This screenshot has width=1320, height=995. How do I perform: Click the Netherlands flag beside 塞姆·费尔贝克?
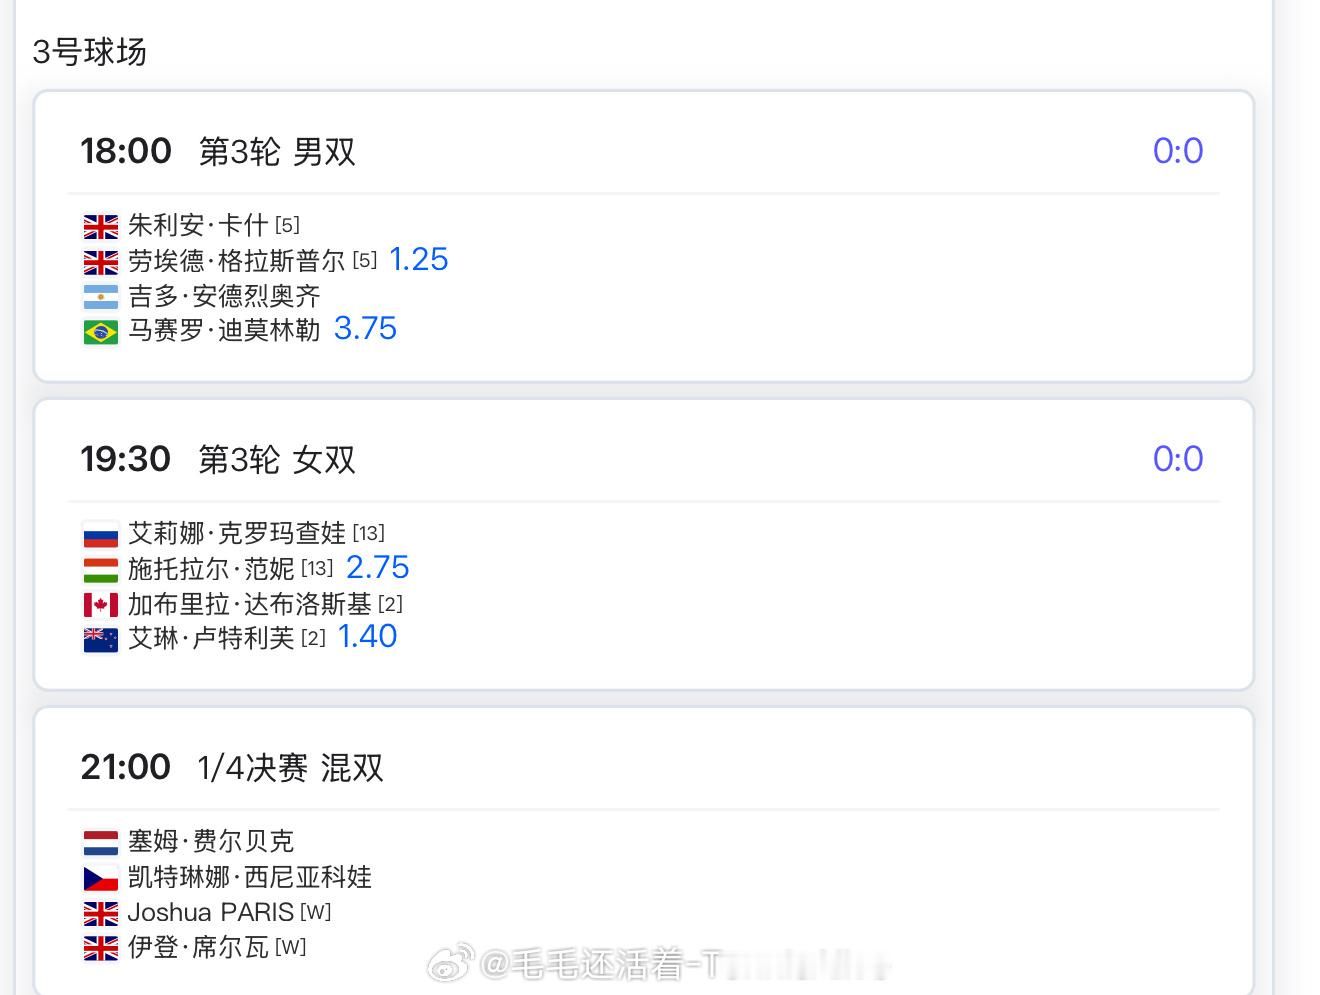pos(100,843)
